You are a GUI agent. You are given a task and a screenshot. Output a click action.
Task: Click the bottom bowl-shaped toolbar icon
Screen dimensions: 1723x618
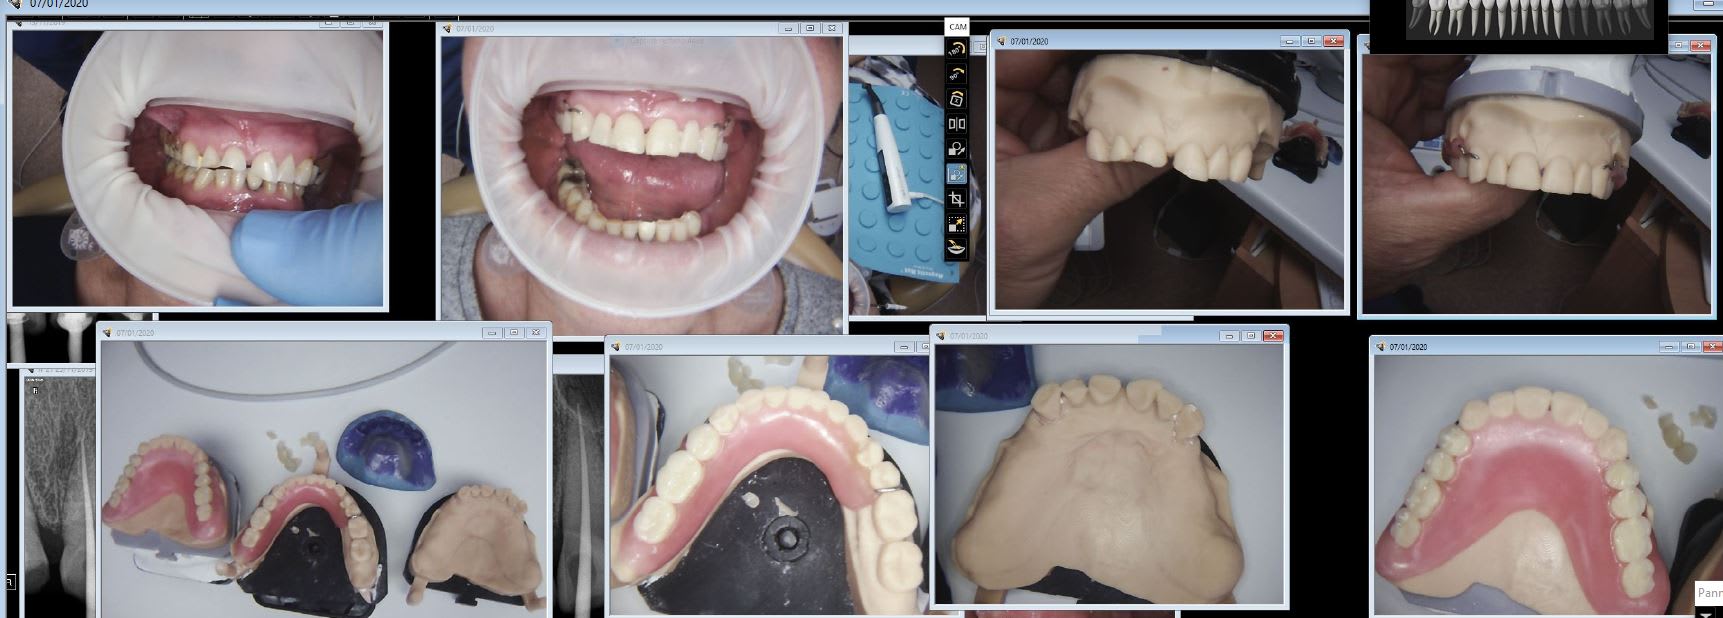pyautogui.click(x=957, y=249)
